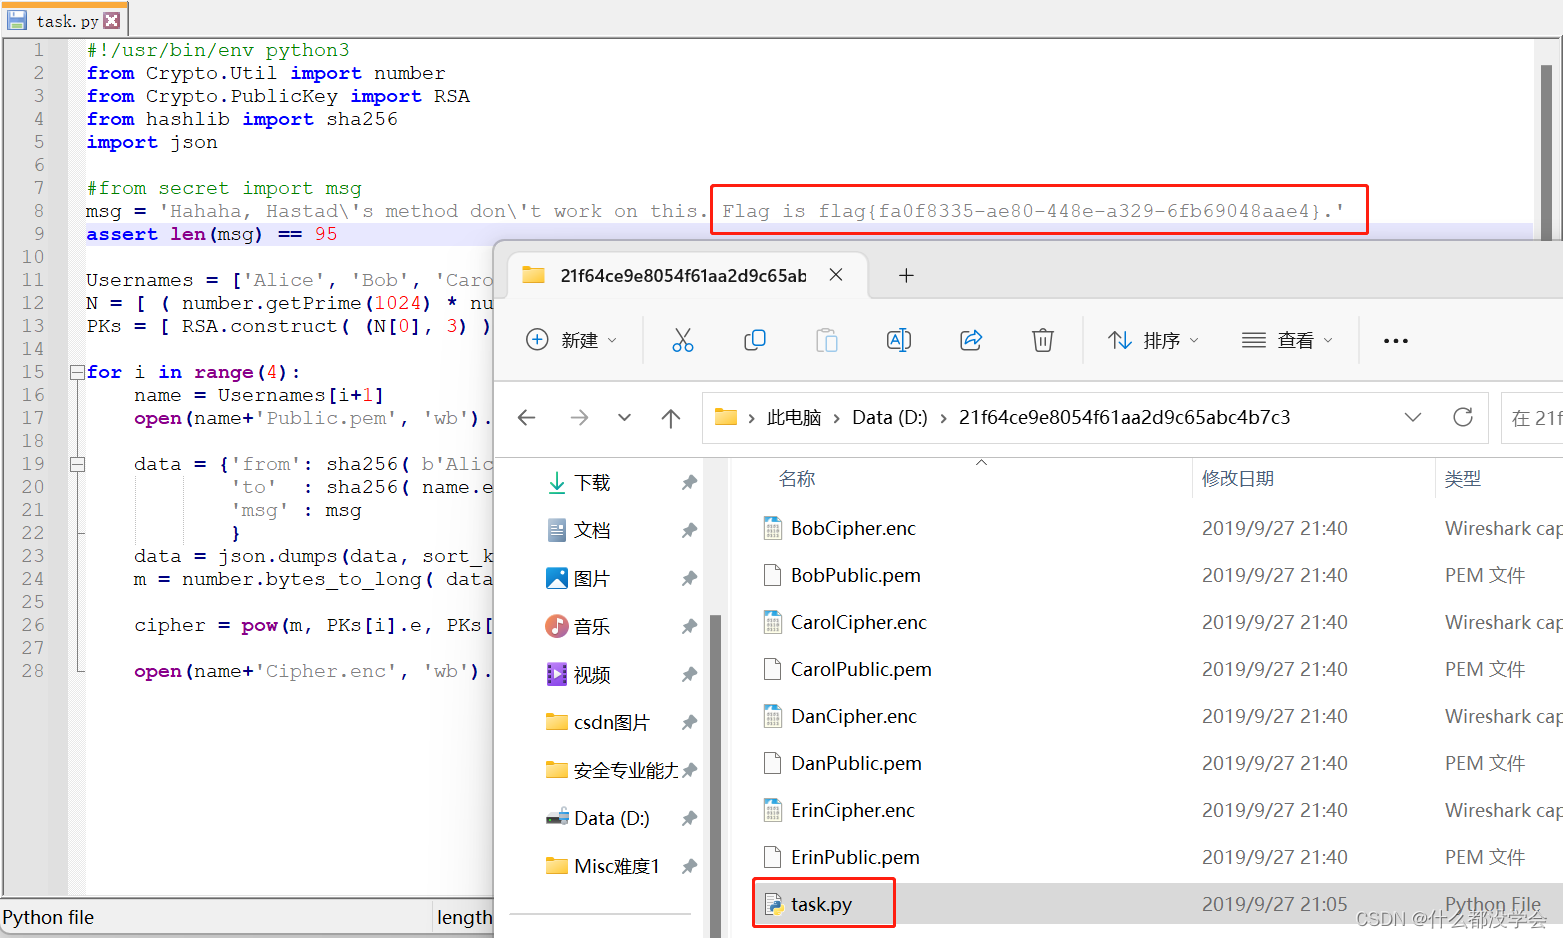Select file task.py in the list
The image size is (1563, 938).
[821, 904]
